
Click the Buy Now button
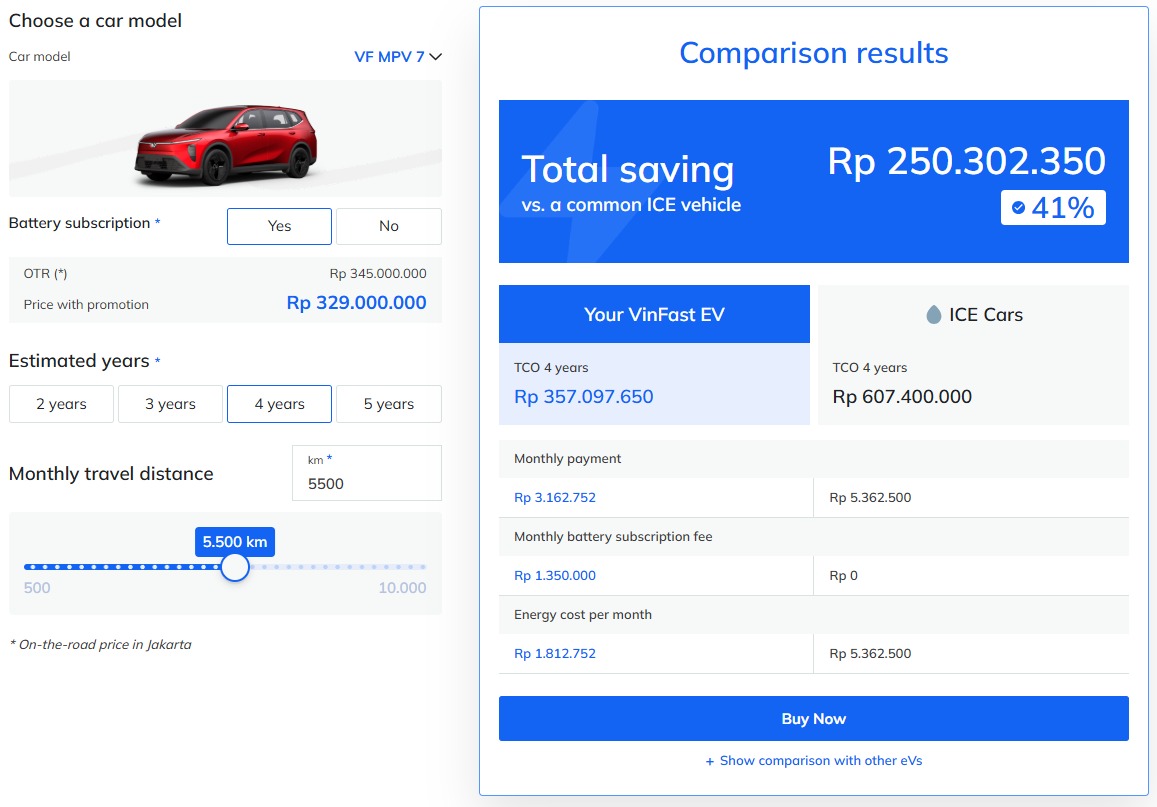pos(813,718)
